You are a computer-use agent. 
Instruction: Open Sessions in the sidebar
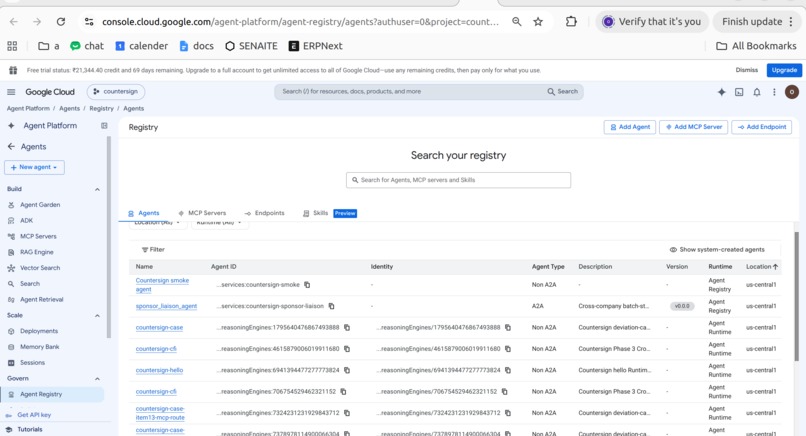[x=32, y=362]
